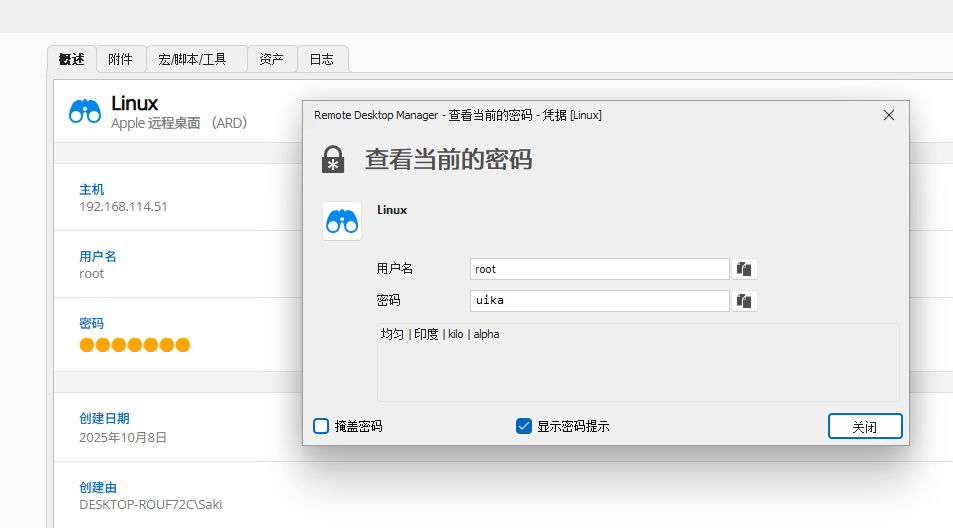Click the orange masked password dots

point(135,345)
